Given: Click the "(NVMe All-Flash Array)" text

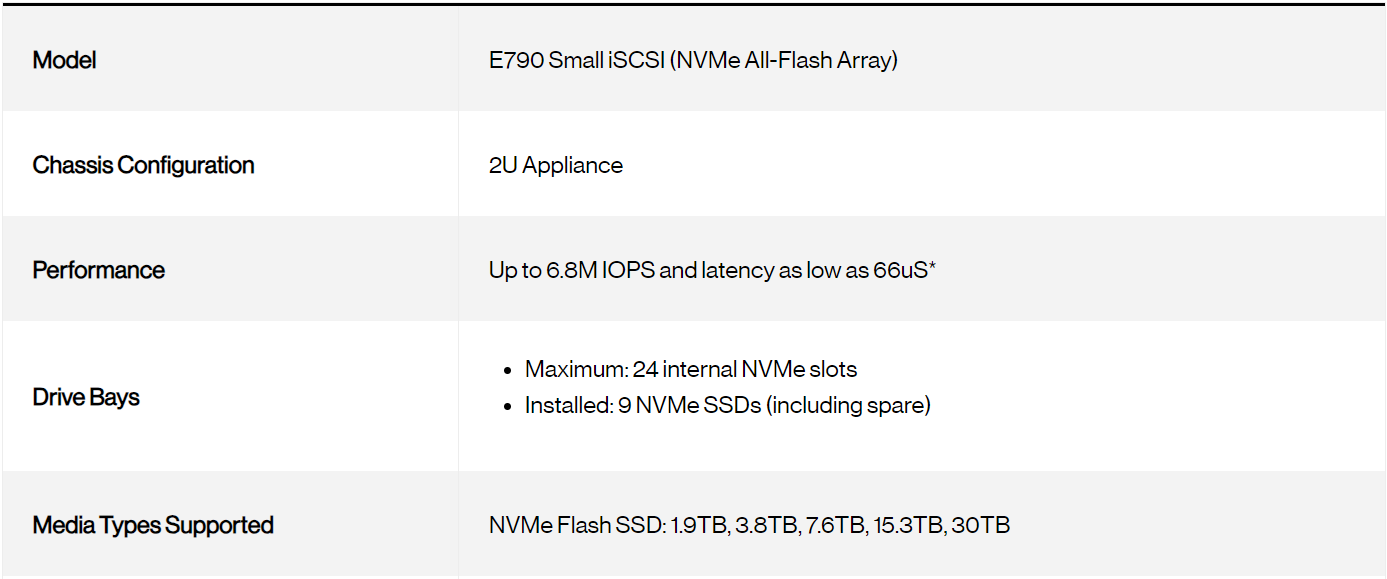Looking at the screenshot, I should pos(784,60).
